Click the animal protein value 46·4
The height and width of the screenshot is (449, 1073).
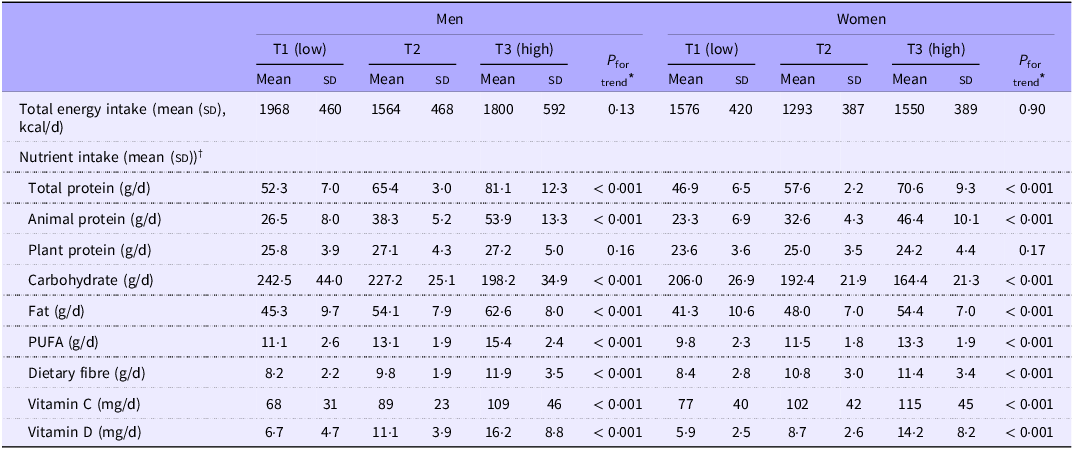pos(909,219)
